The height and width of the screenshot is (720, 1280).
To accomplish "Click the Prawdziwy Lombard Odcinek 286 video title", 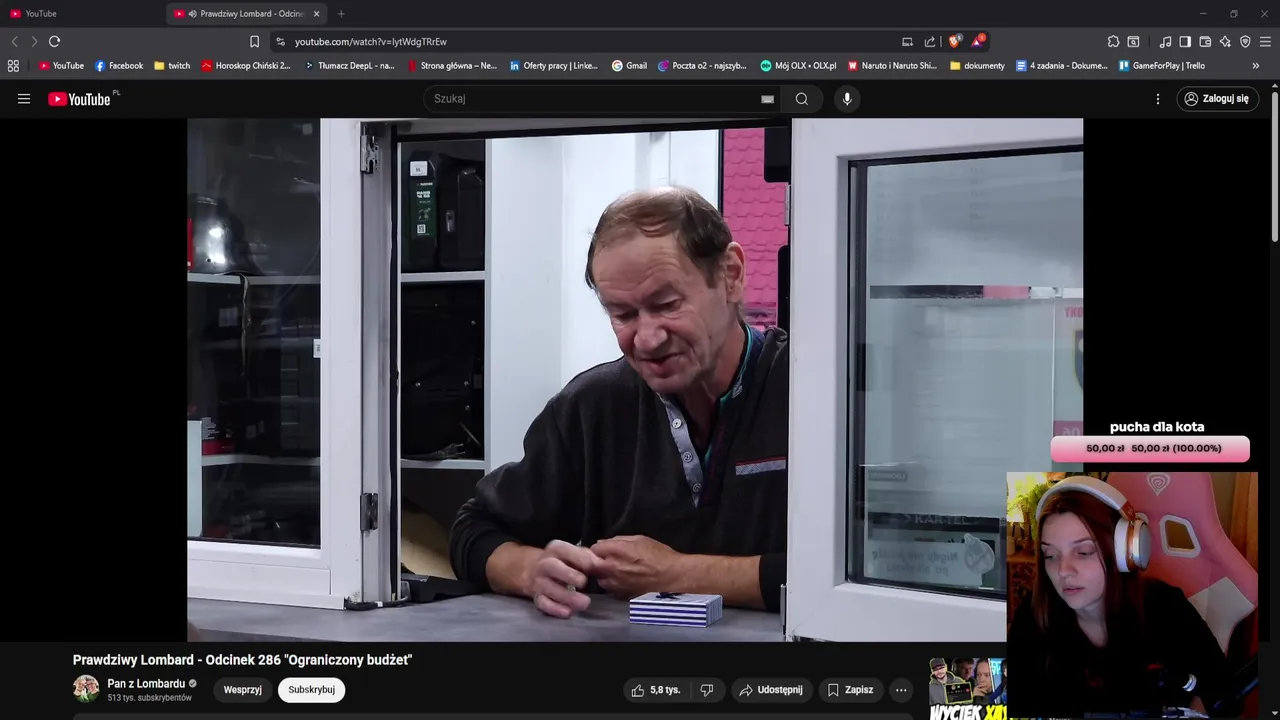I will point(242,660).
